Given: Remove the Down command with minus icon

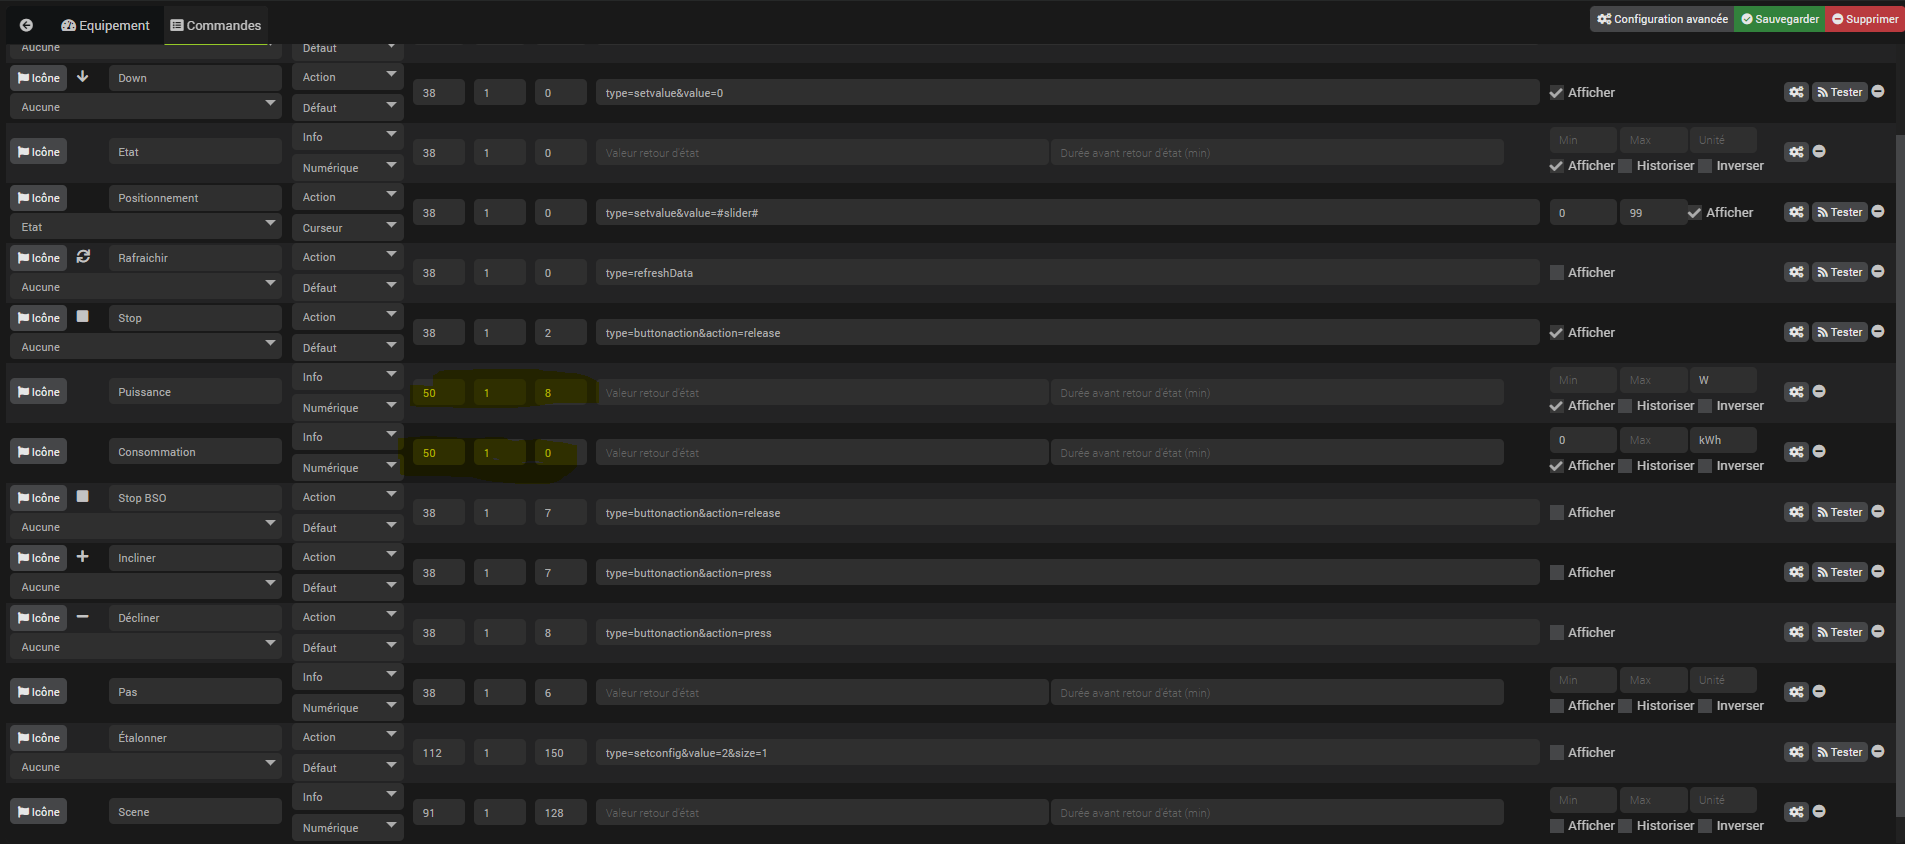Looking at the screenshot, I should tap(1878, 91).
